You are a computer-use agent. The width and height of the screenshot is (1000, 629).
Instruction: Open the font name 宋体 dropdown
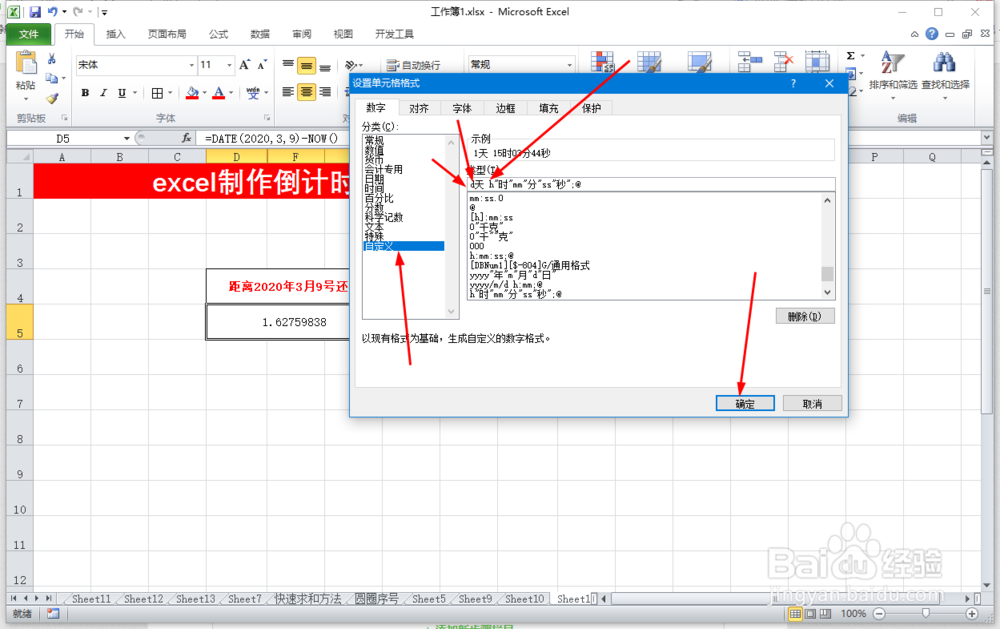[191, 65]
